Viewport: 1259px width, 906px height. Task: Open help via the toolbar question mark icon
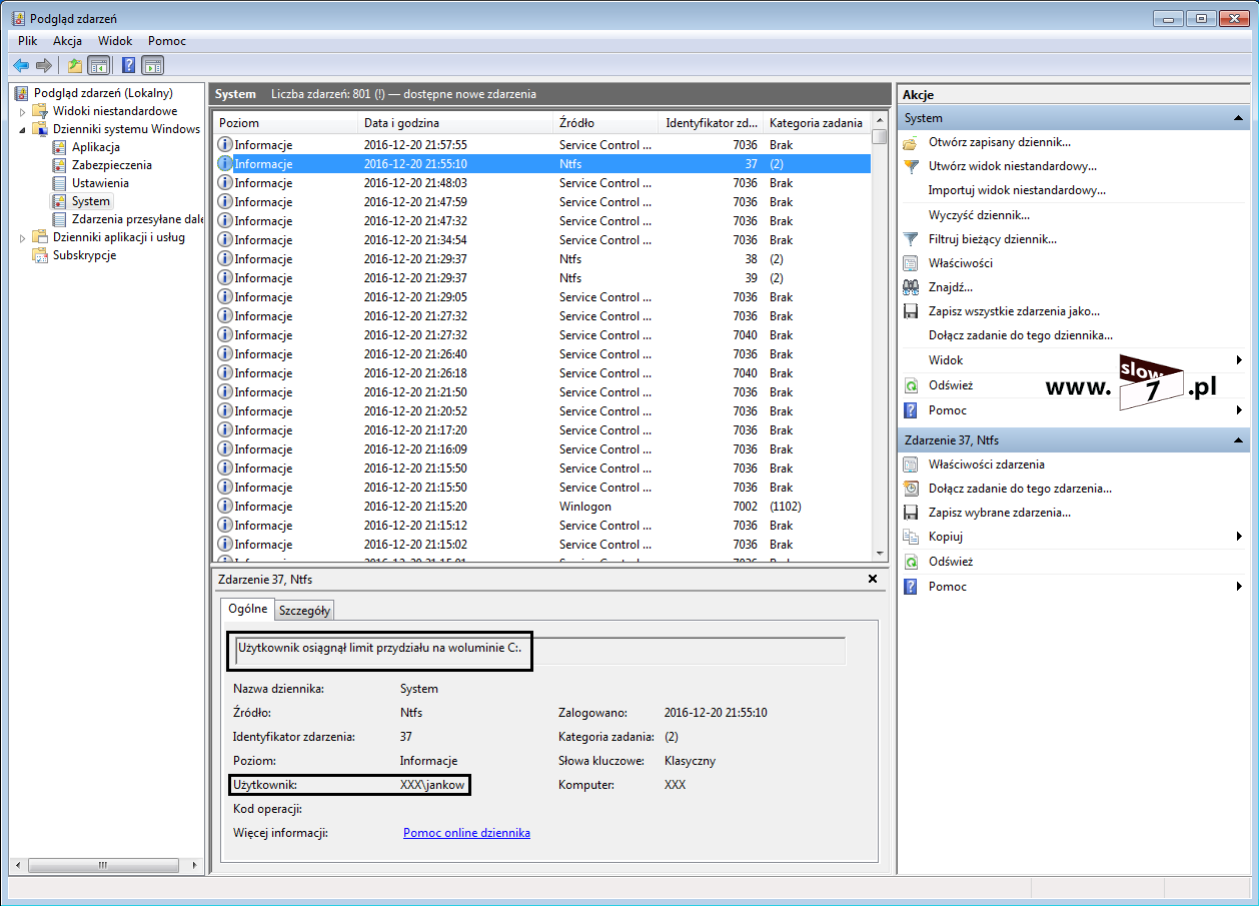click(x=129, y=66)
